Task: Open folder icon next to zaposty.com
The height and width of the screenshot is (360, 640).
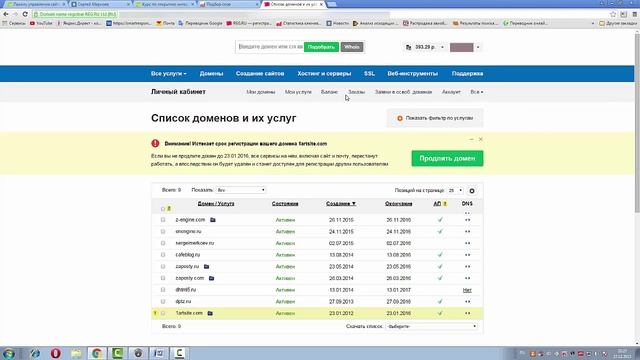Action: point(211,278)
